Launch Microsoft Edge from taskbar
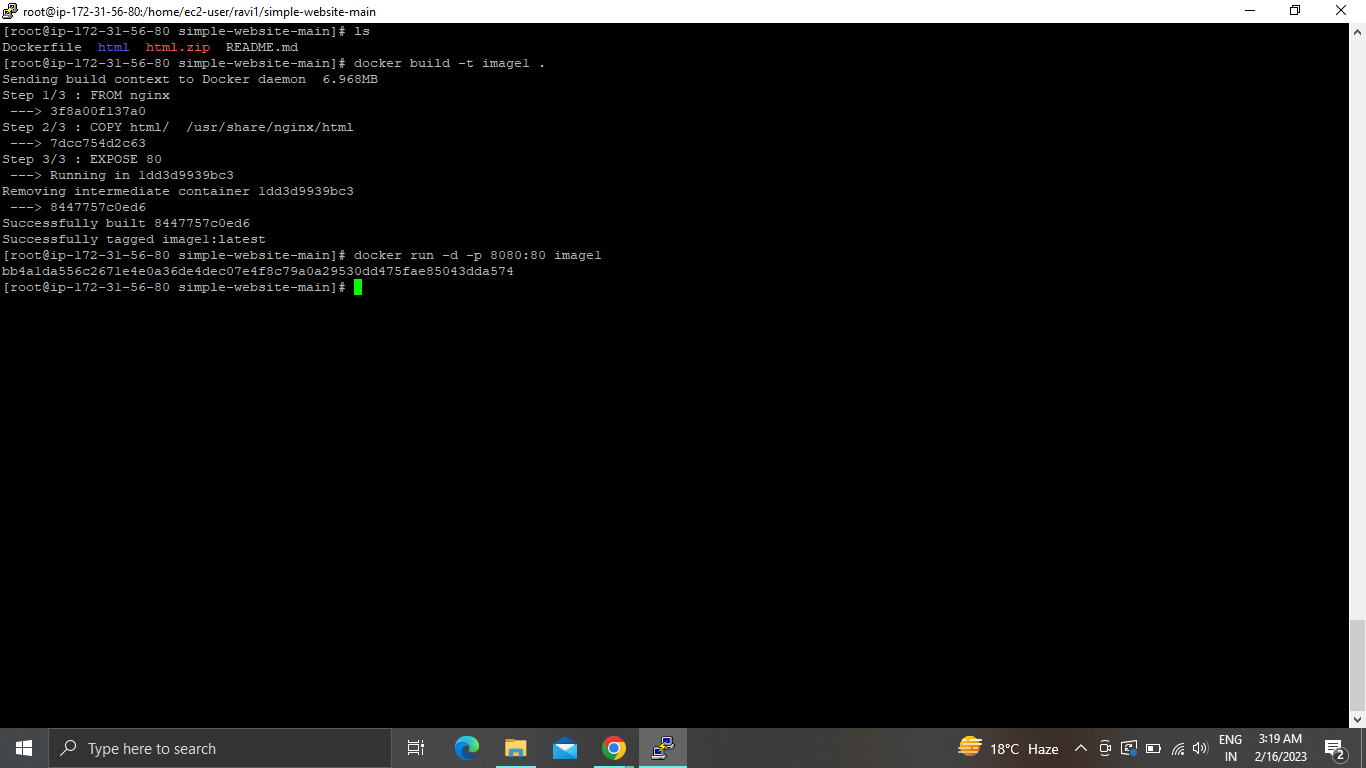The width and height of the screenshot is (1366, 768). click(467, 748)
